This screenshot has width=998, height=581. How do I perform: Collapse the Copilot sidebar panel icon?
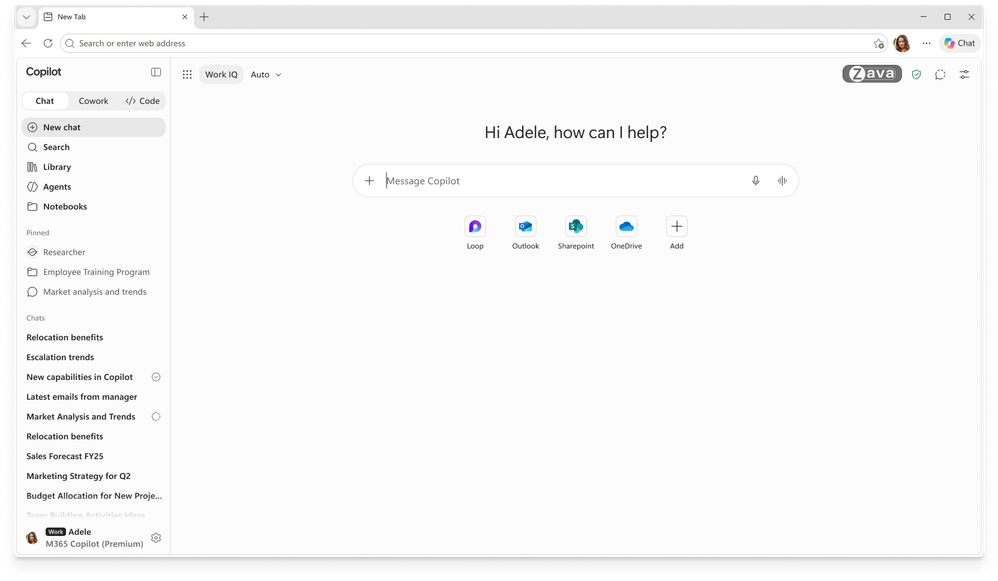click(x=156, y=72)
